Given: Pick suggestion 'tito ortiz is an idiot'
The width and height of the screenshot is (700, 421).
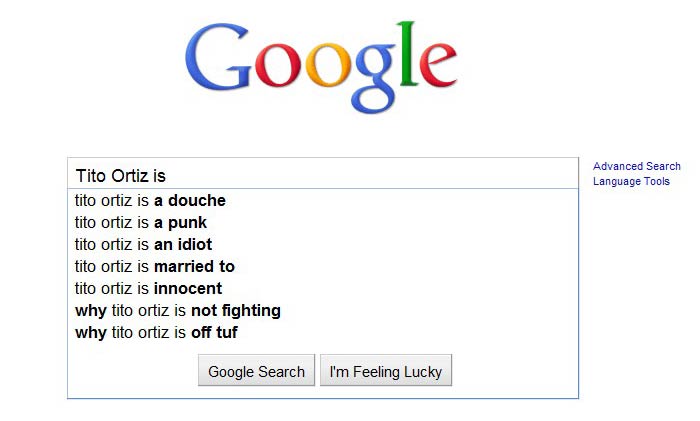Looking at the screenshot, I should 323,244.
